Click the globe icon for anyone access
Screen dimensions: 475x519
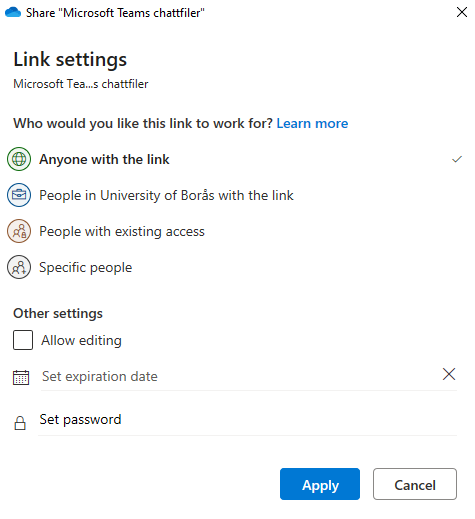(x=19, y=159)
